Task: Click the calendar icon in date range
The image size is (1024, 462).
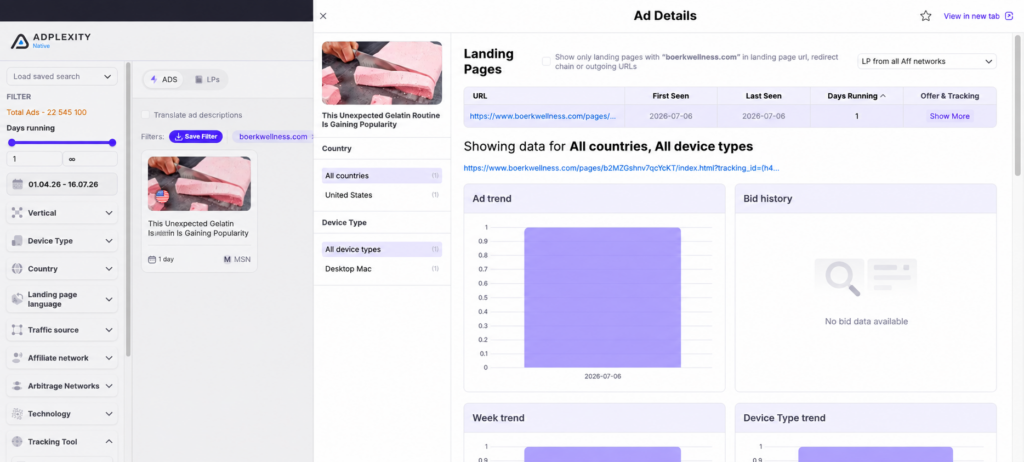Action: [18, 184]
